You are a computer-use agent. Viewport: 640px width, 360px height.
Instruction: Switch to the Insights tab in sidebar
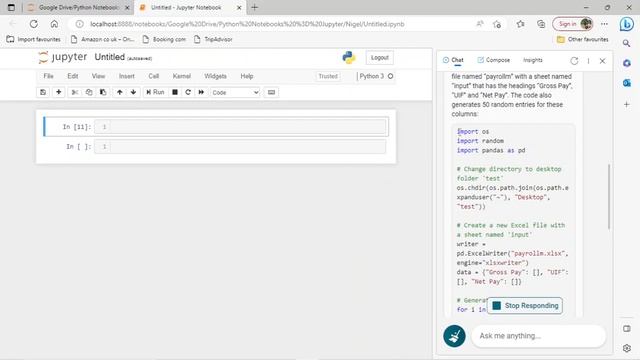(533, 60)
